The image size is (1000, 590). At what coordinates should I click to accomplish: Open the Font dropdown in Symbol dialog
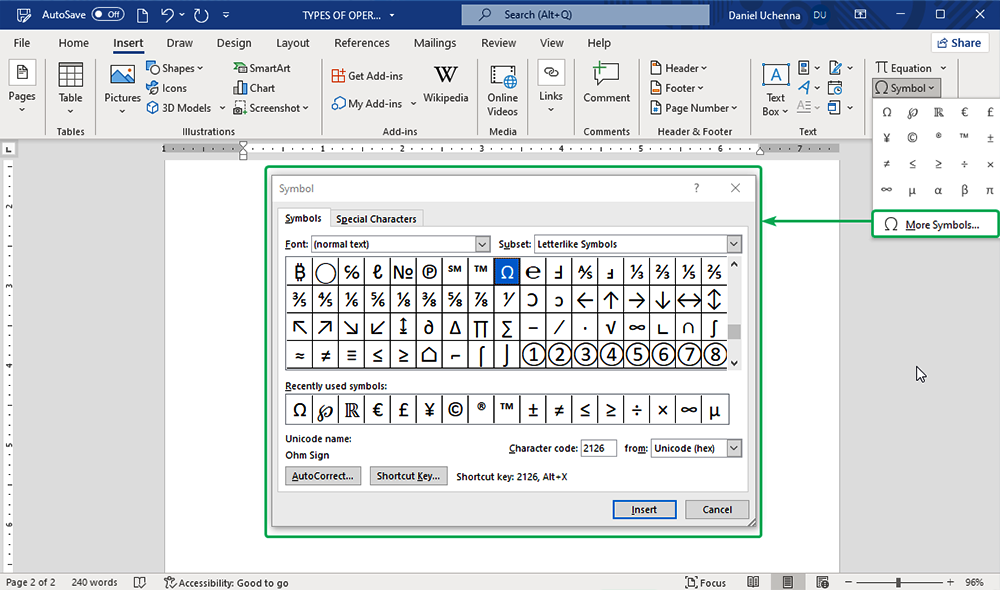tap(483, 243)
